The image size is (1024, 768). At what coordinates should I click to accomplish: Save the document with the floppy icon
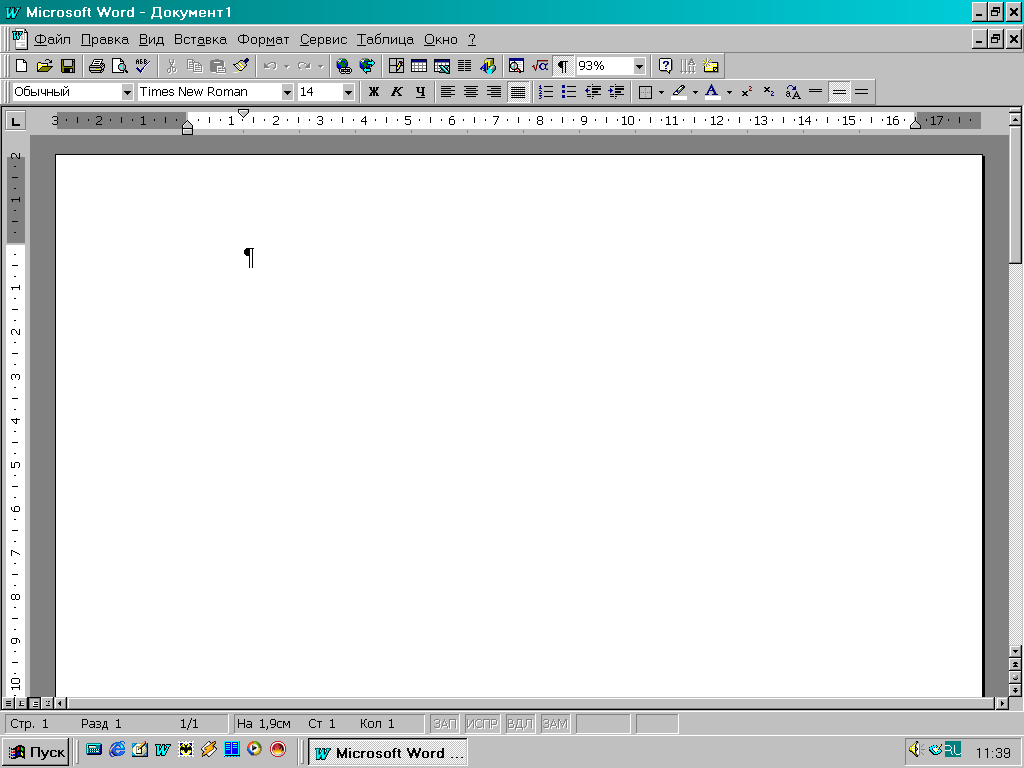68,66
